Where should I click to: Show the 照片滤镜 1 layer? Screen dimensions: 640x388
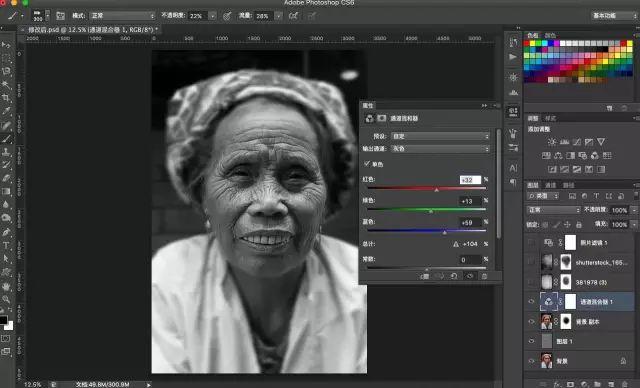531,243
